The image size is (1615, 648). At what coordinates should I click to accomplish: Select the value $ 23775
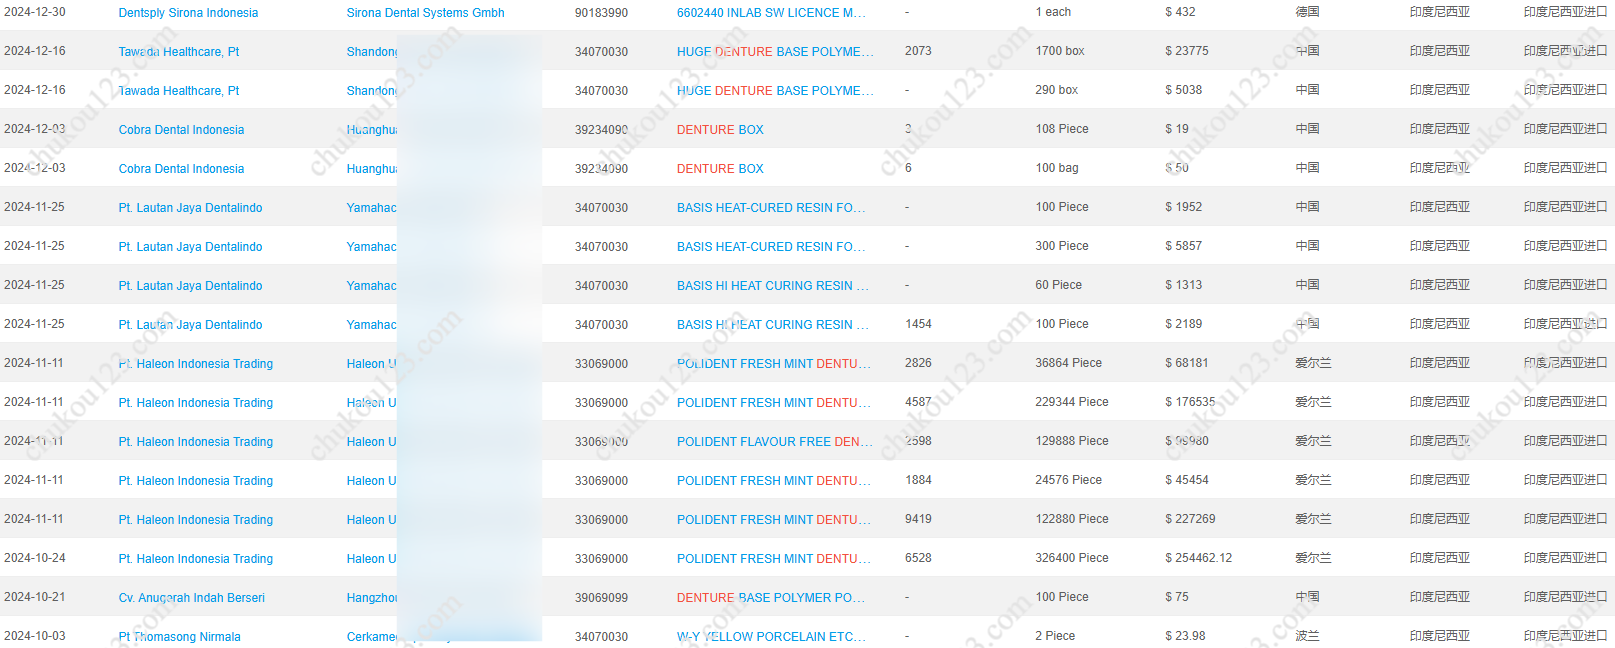click(x=1187, y=51)
